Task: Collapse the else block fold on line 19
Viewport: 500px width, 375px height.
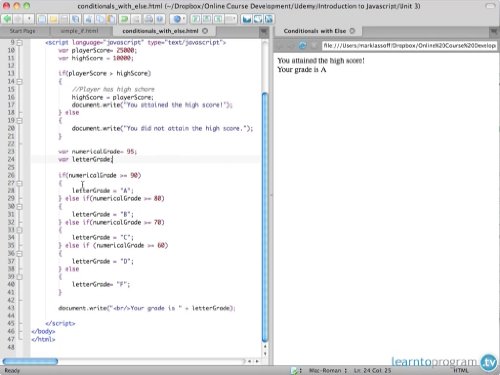Action: [x=20, y=121]
